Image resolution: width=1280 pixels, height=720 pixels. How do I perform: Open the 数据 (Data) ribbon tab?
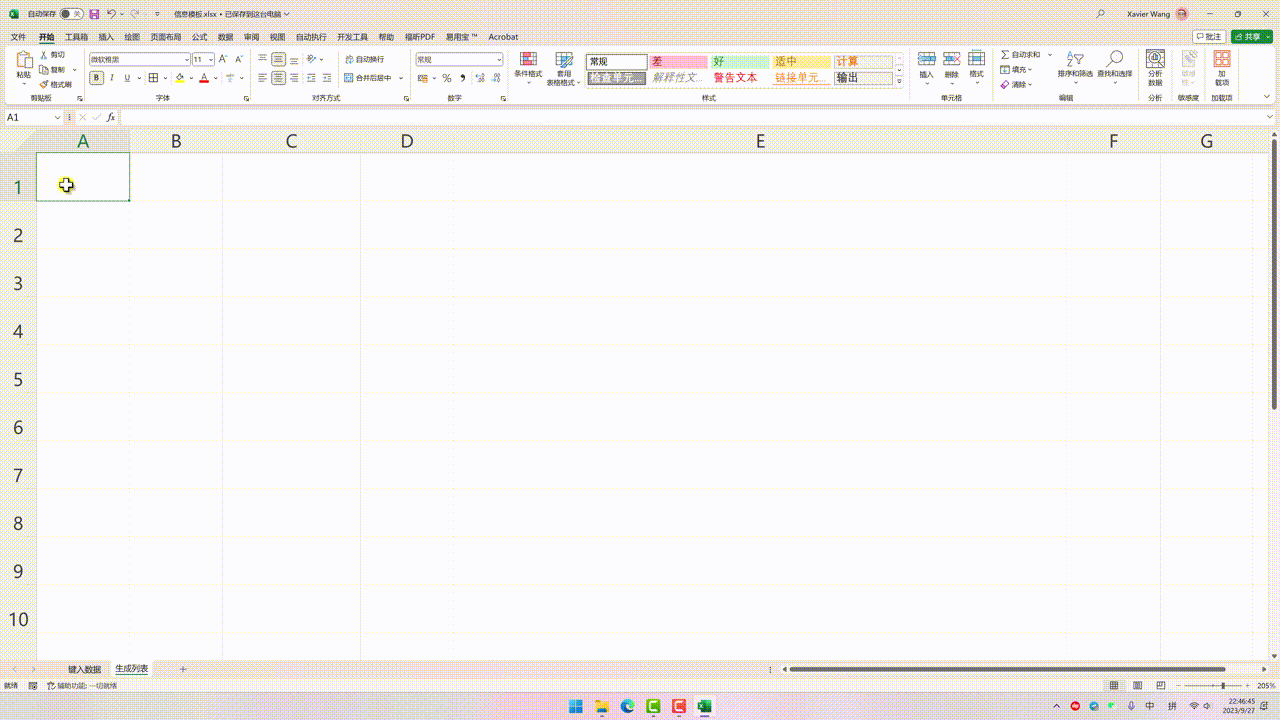(x=226, y=37)
